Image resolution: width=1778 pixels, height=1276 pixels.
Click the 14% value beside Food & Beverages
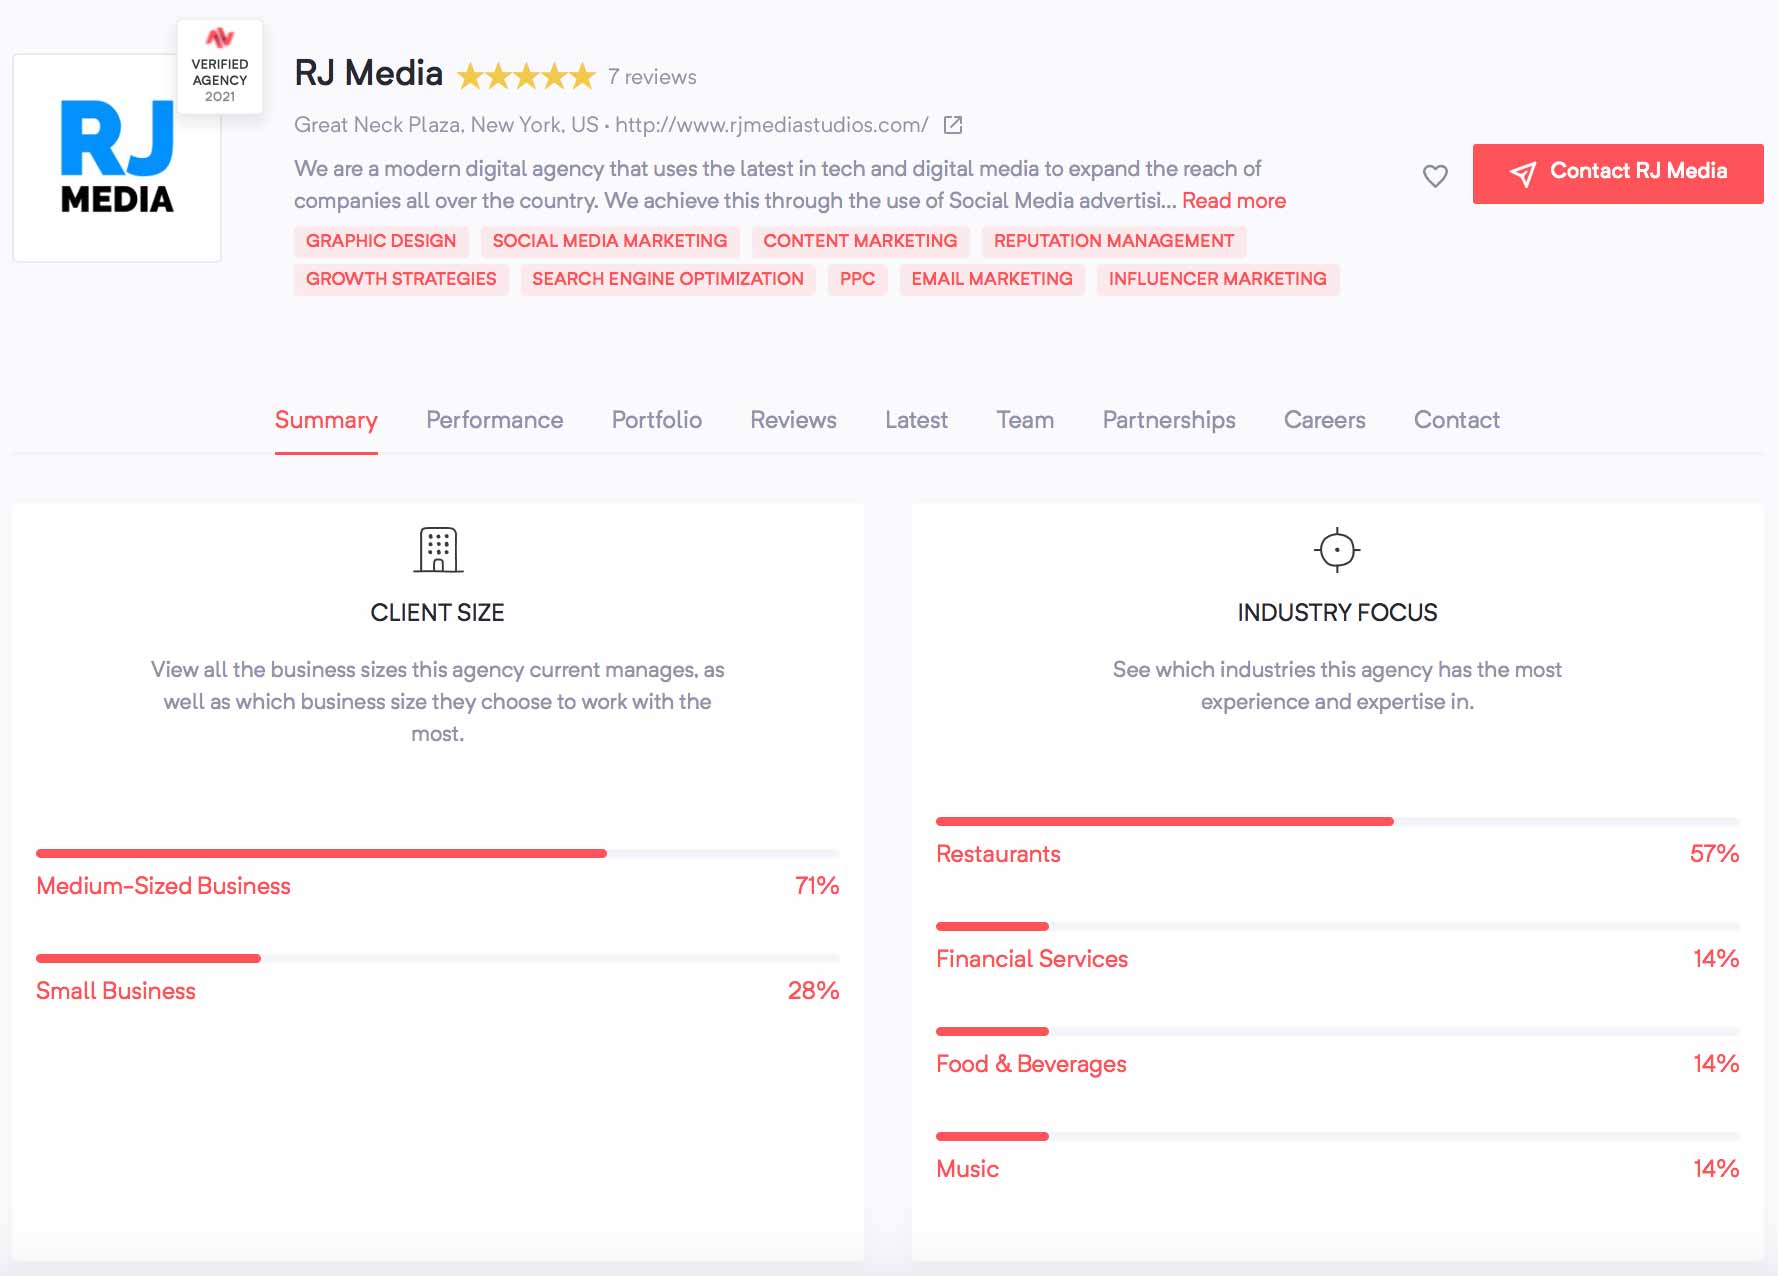coord(1716,1064)
